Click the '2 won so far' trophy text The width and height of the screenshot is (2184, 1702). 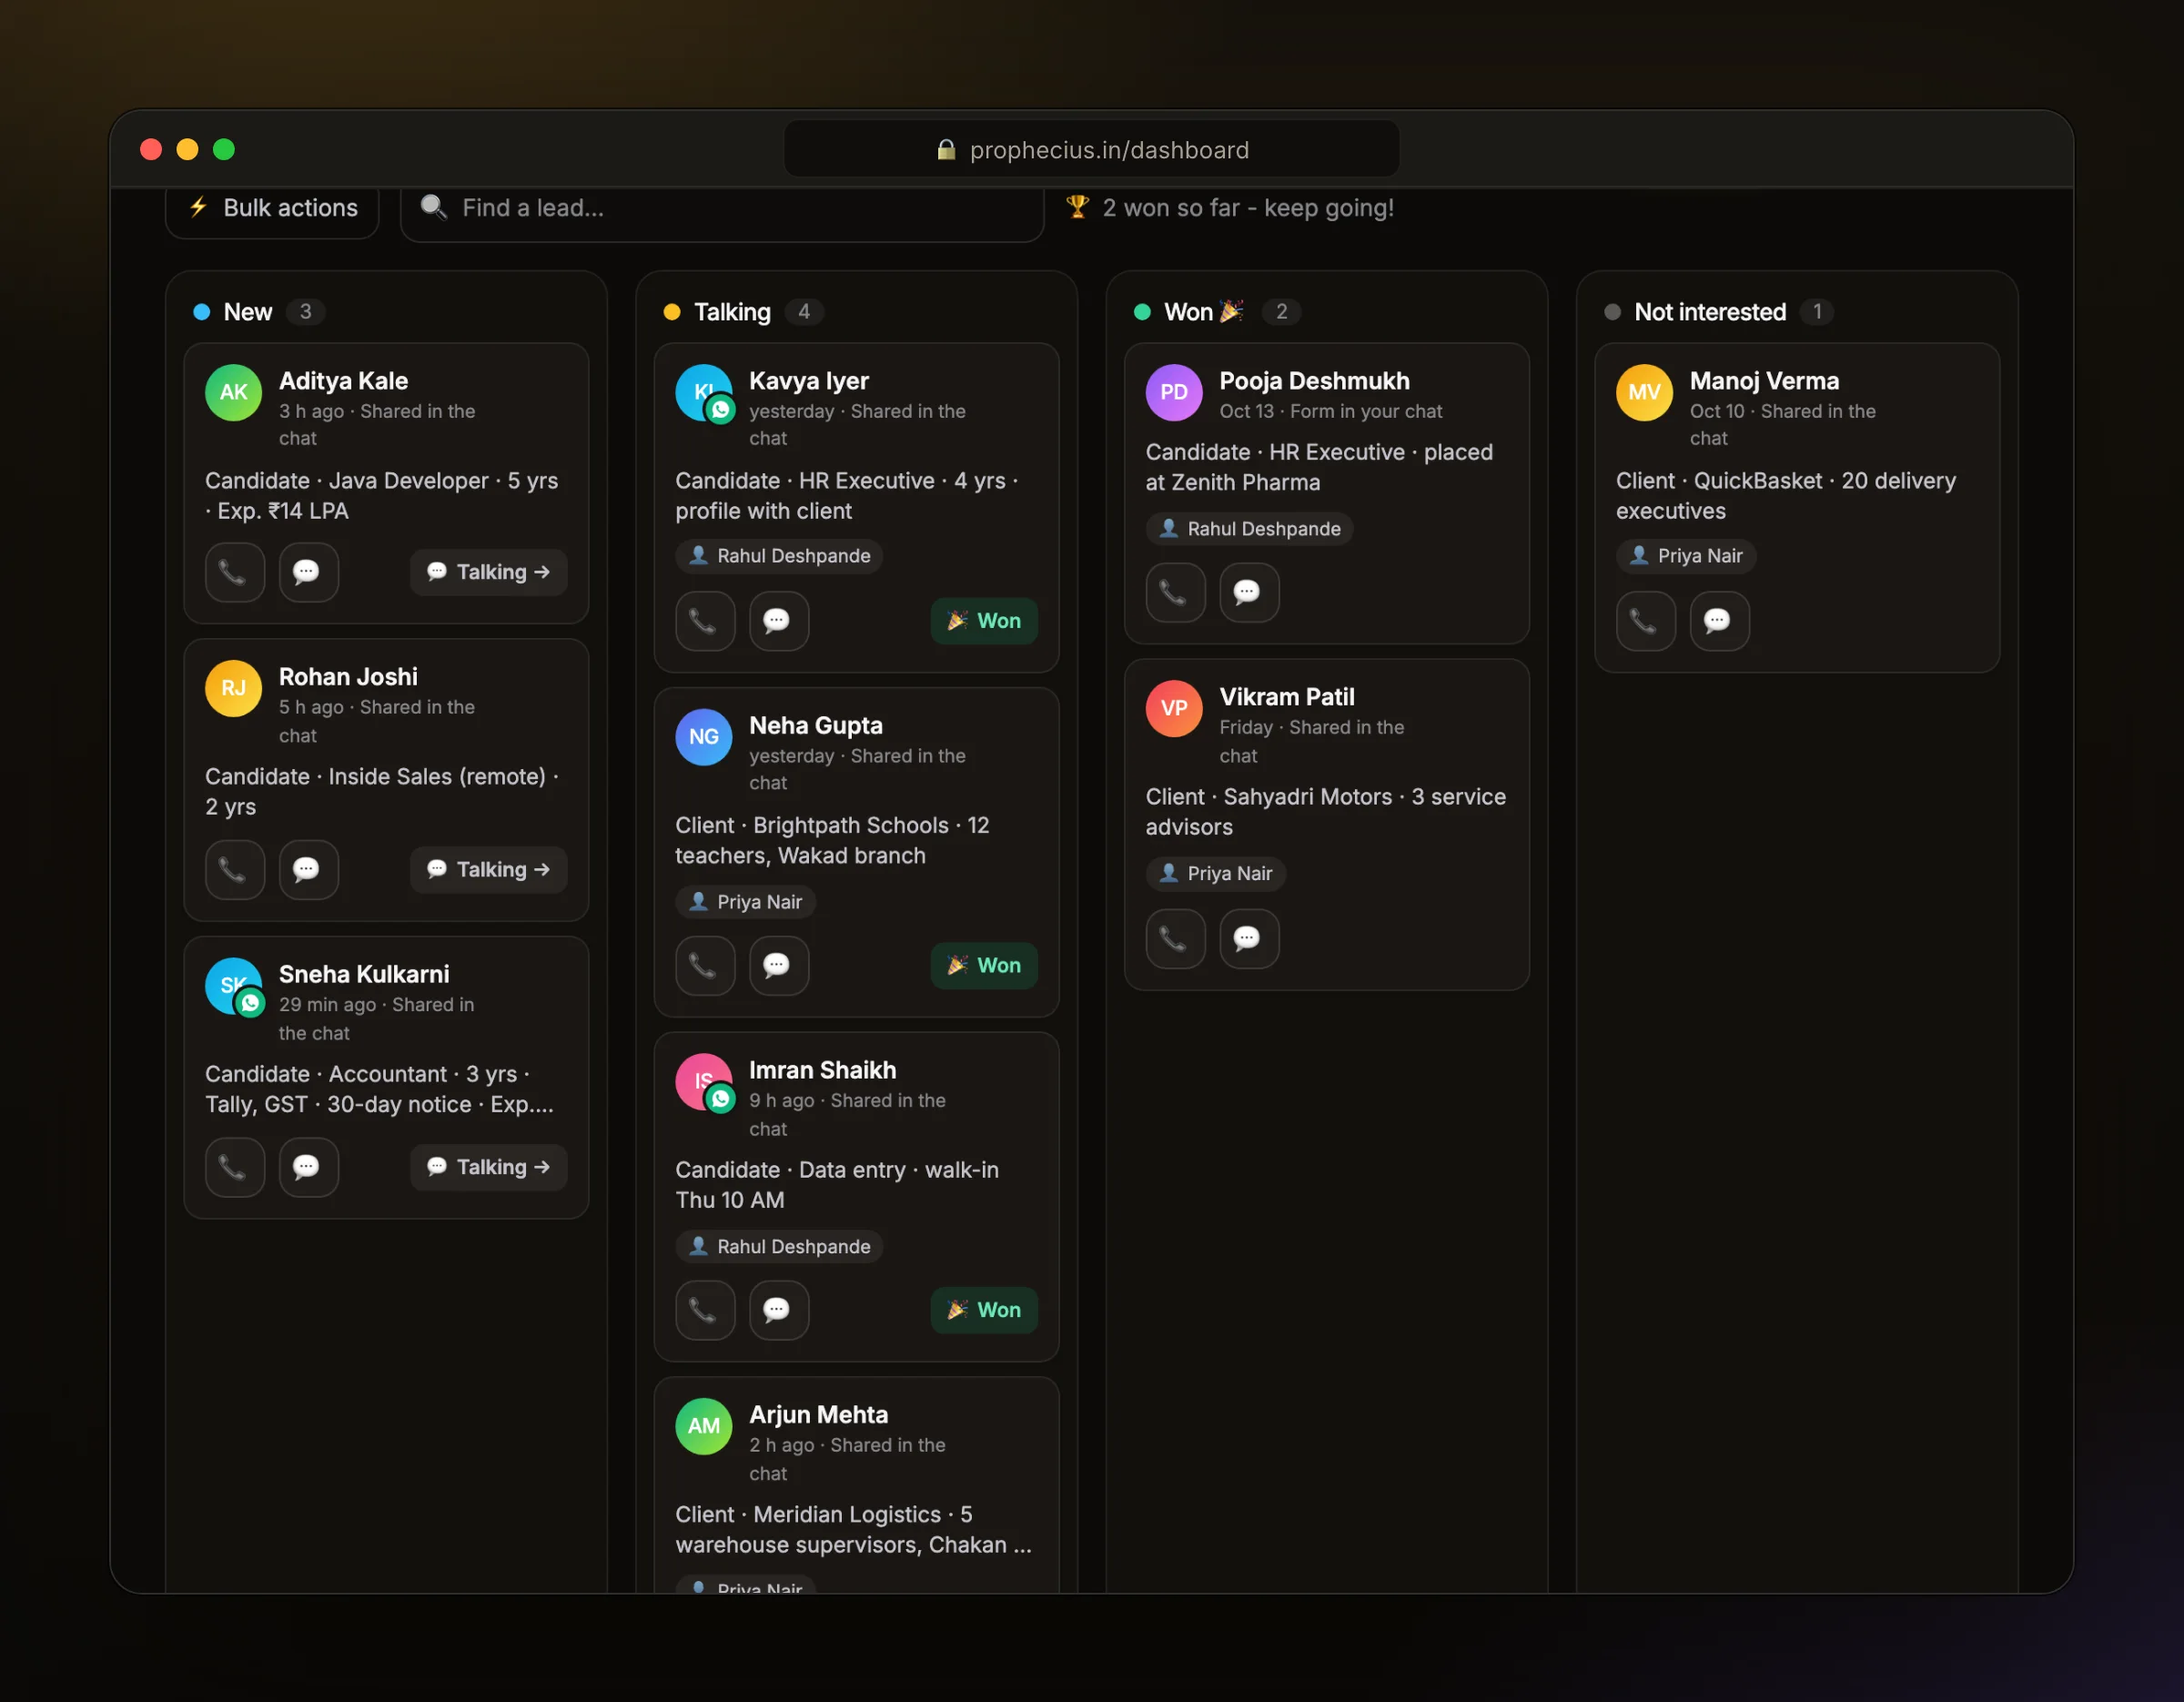tap(1230, 208)
